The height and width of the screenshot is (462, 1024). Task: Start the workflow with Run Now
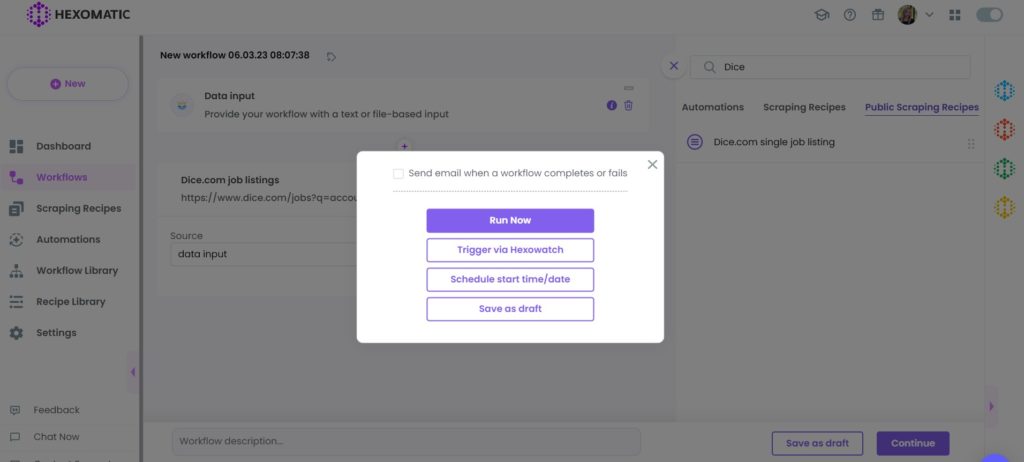tap(510, 220)
